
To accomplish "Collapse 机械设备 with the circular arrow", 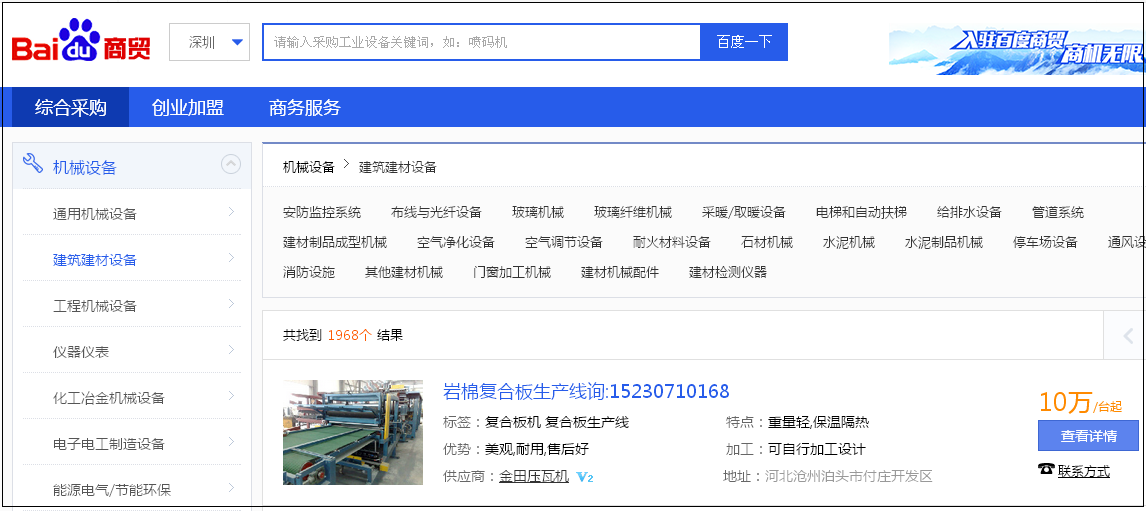I will point(230,165).
